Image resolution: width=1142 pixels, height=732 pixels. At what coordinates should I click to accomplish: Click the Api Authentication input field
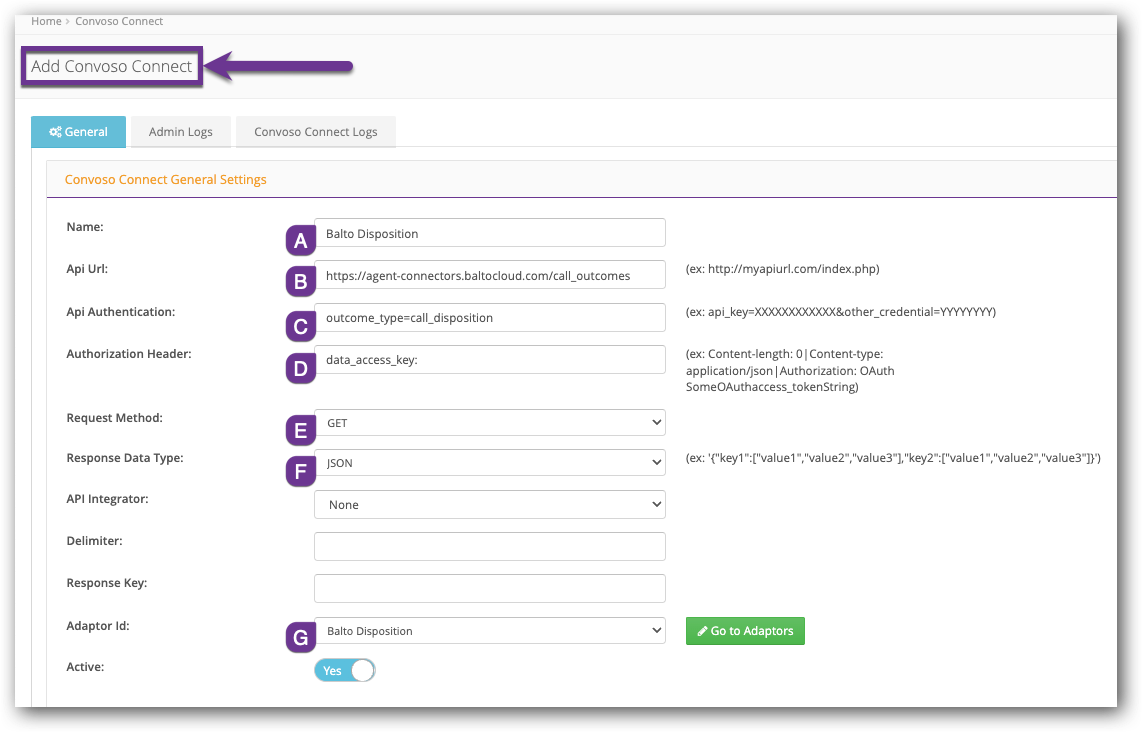point(489,318)
